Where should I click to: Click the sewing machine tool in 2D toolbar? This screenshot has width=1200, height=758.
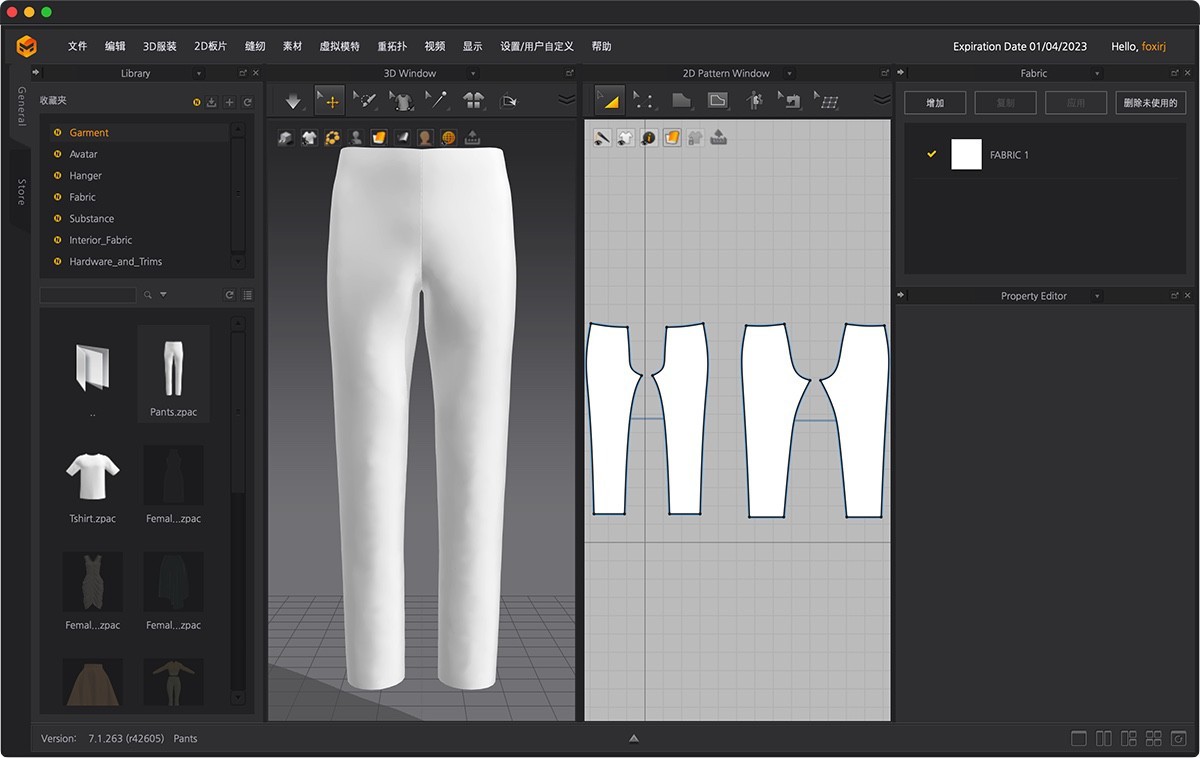click(790, 101)
